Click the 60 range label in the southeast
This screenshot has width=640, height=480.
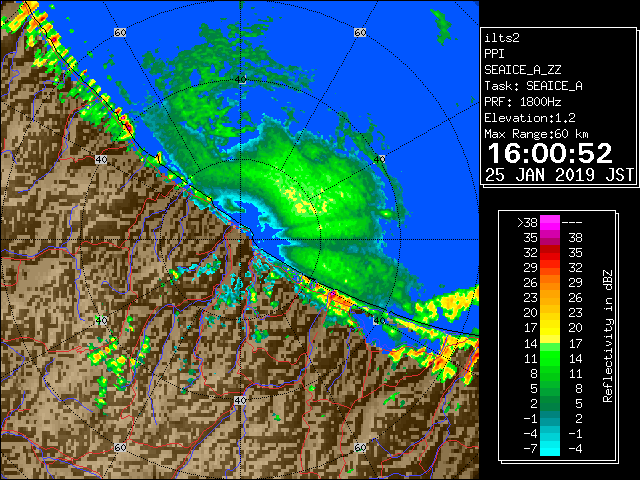tap(360, 447)
